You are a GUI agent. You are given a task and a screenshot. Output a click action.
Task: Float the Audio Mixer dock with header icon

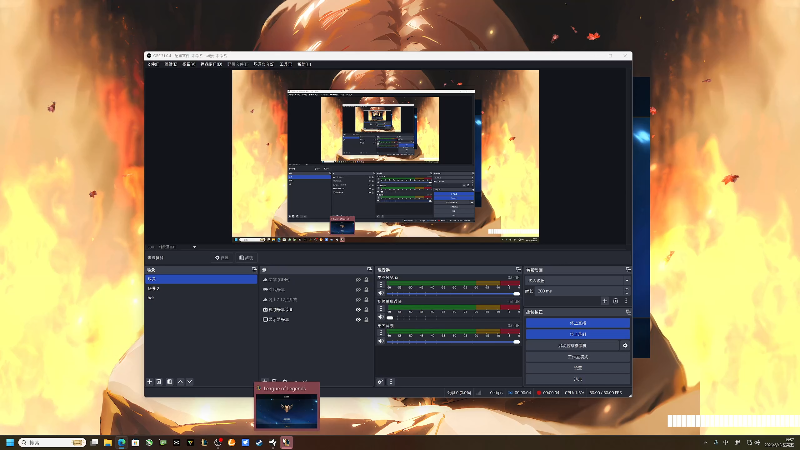click(518, 269)
